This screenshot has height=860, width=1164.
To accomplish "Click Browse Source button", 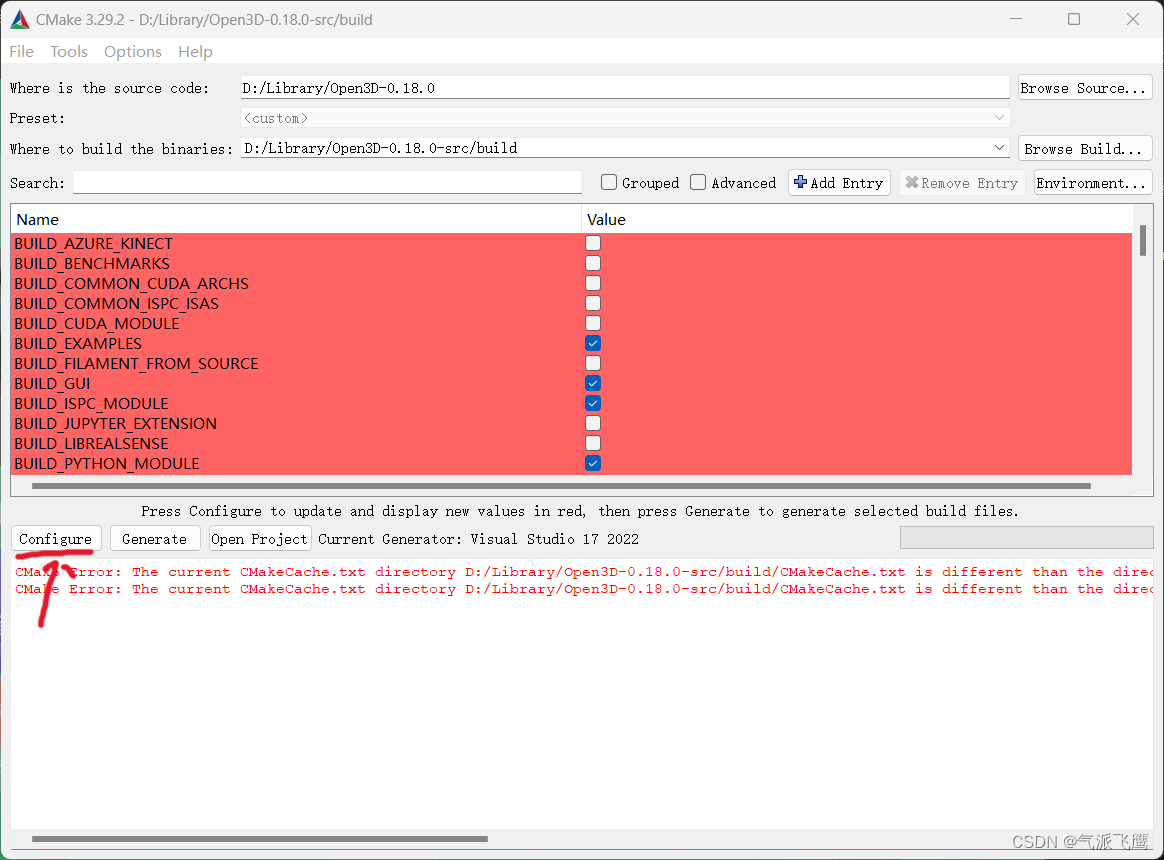I will (1085, 88).
